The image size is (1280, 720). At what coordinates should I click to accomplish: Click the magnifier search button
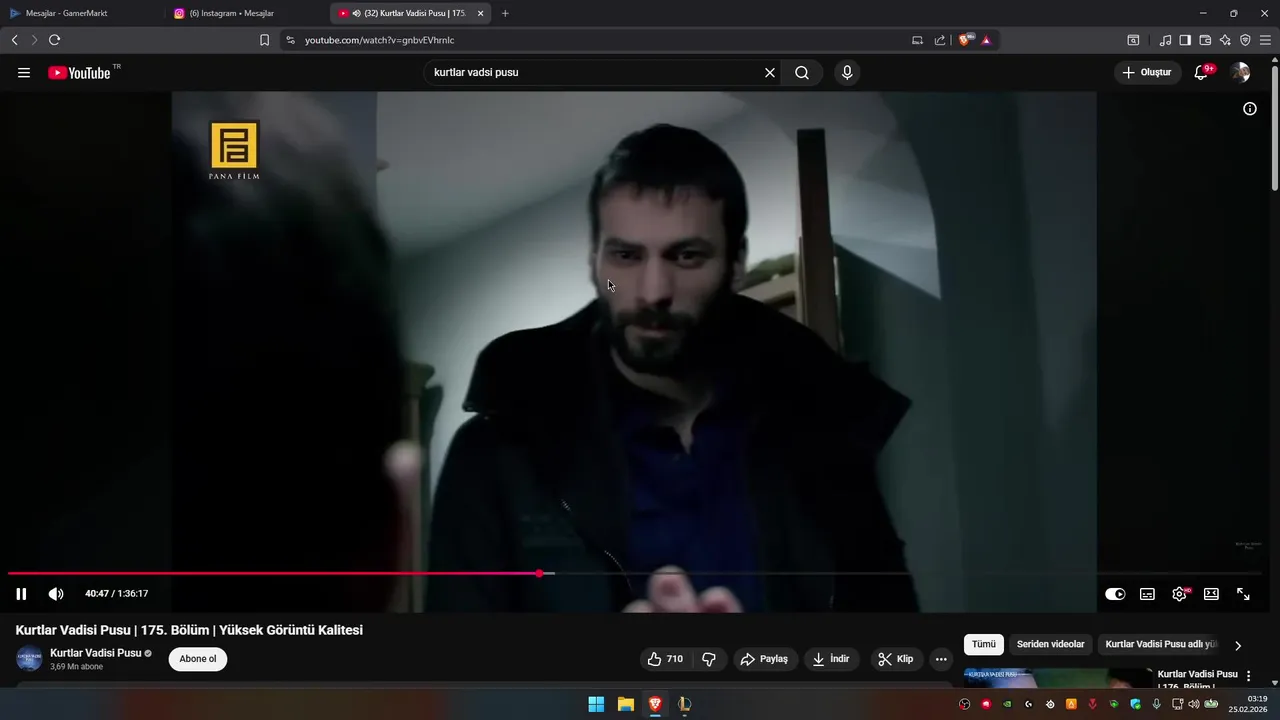[802, 73]
